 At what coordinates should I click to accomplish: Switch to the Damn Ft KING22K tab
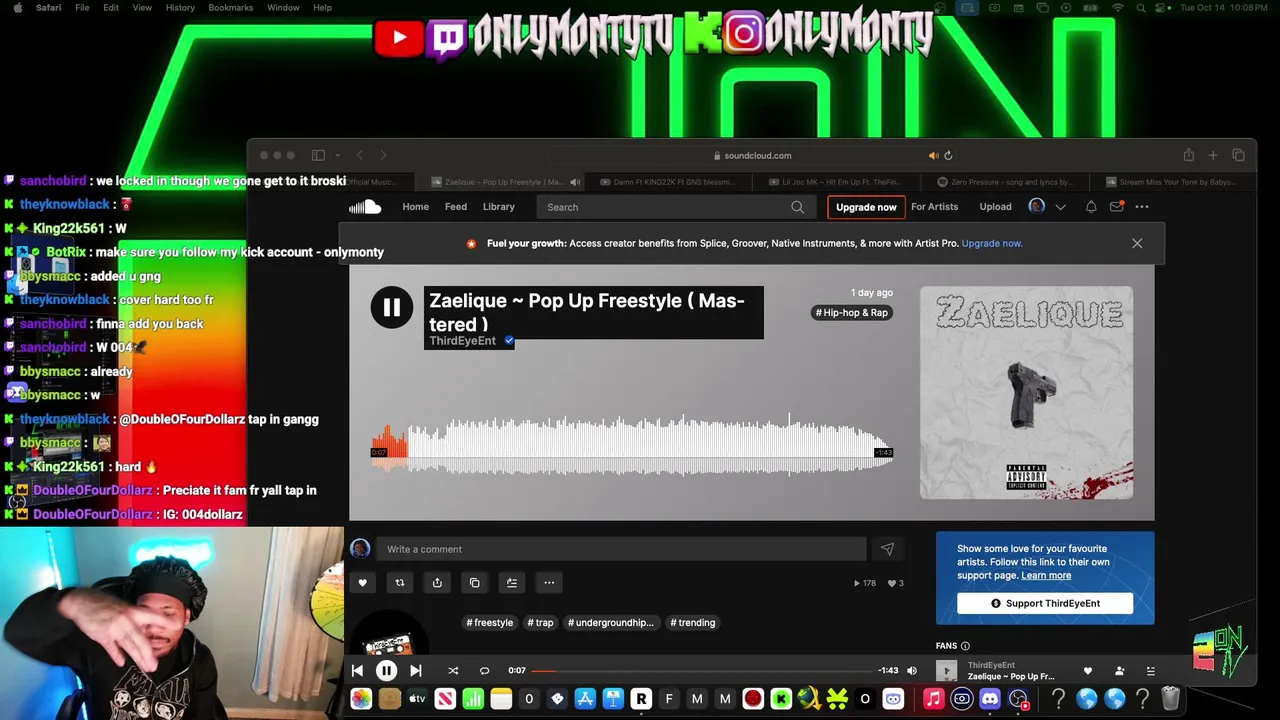pyautogui.click(x=669, y=182)
